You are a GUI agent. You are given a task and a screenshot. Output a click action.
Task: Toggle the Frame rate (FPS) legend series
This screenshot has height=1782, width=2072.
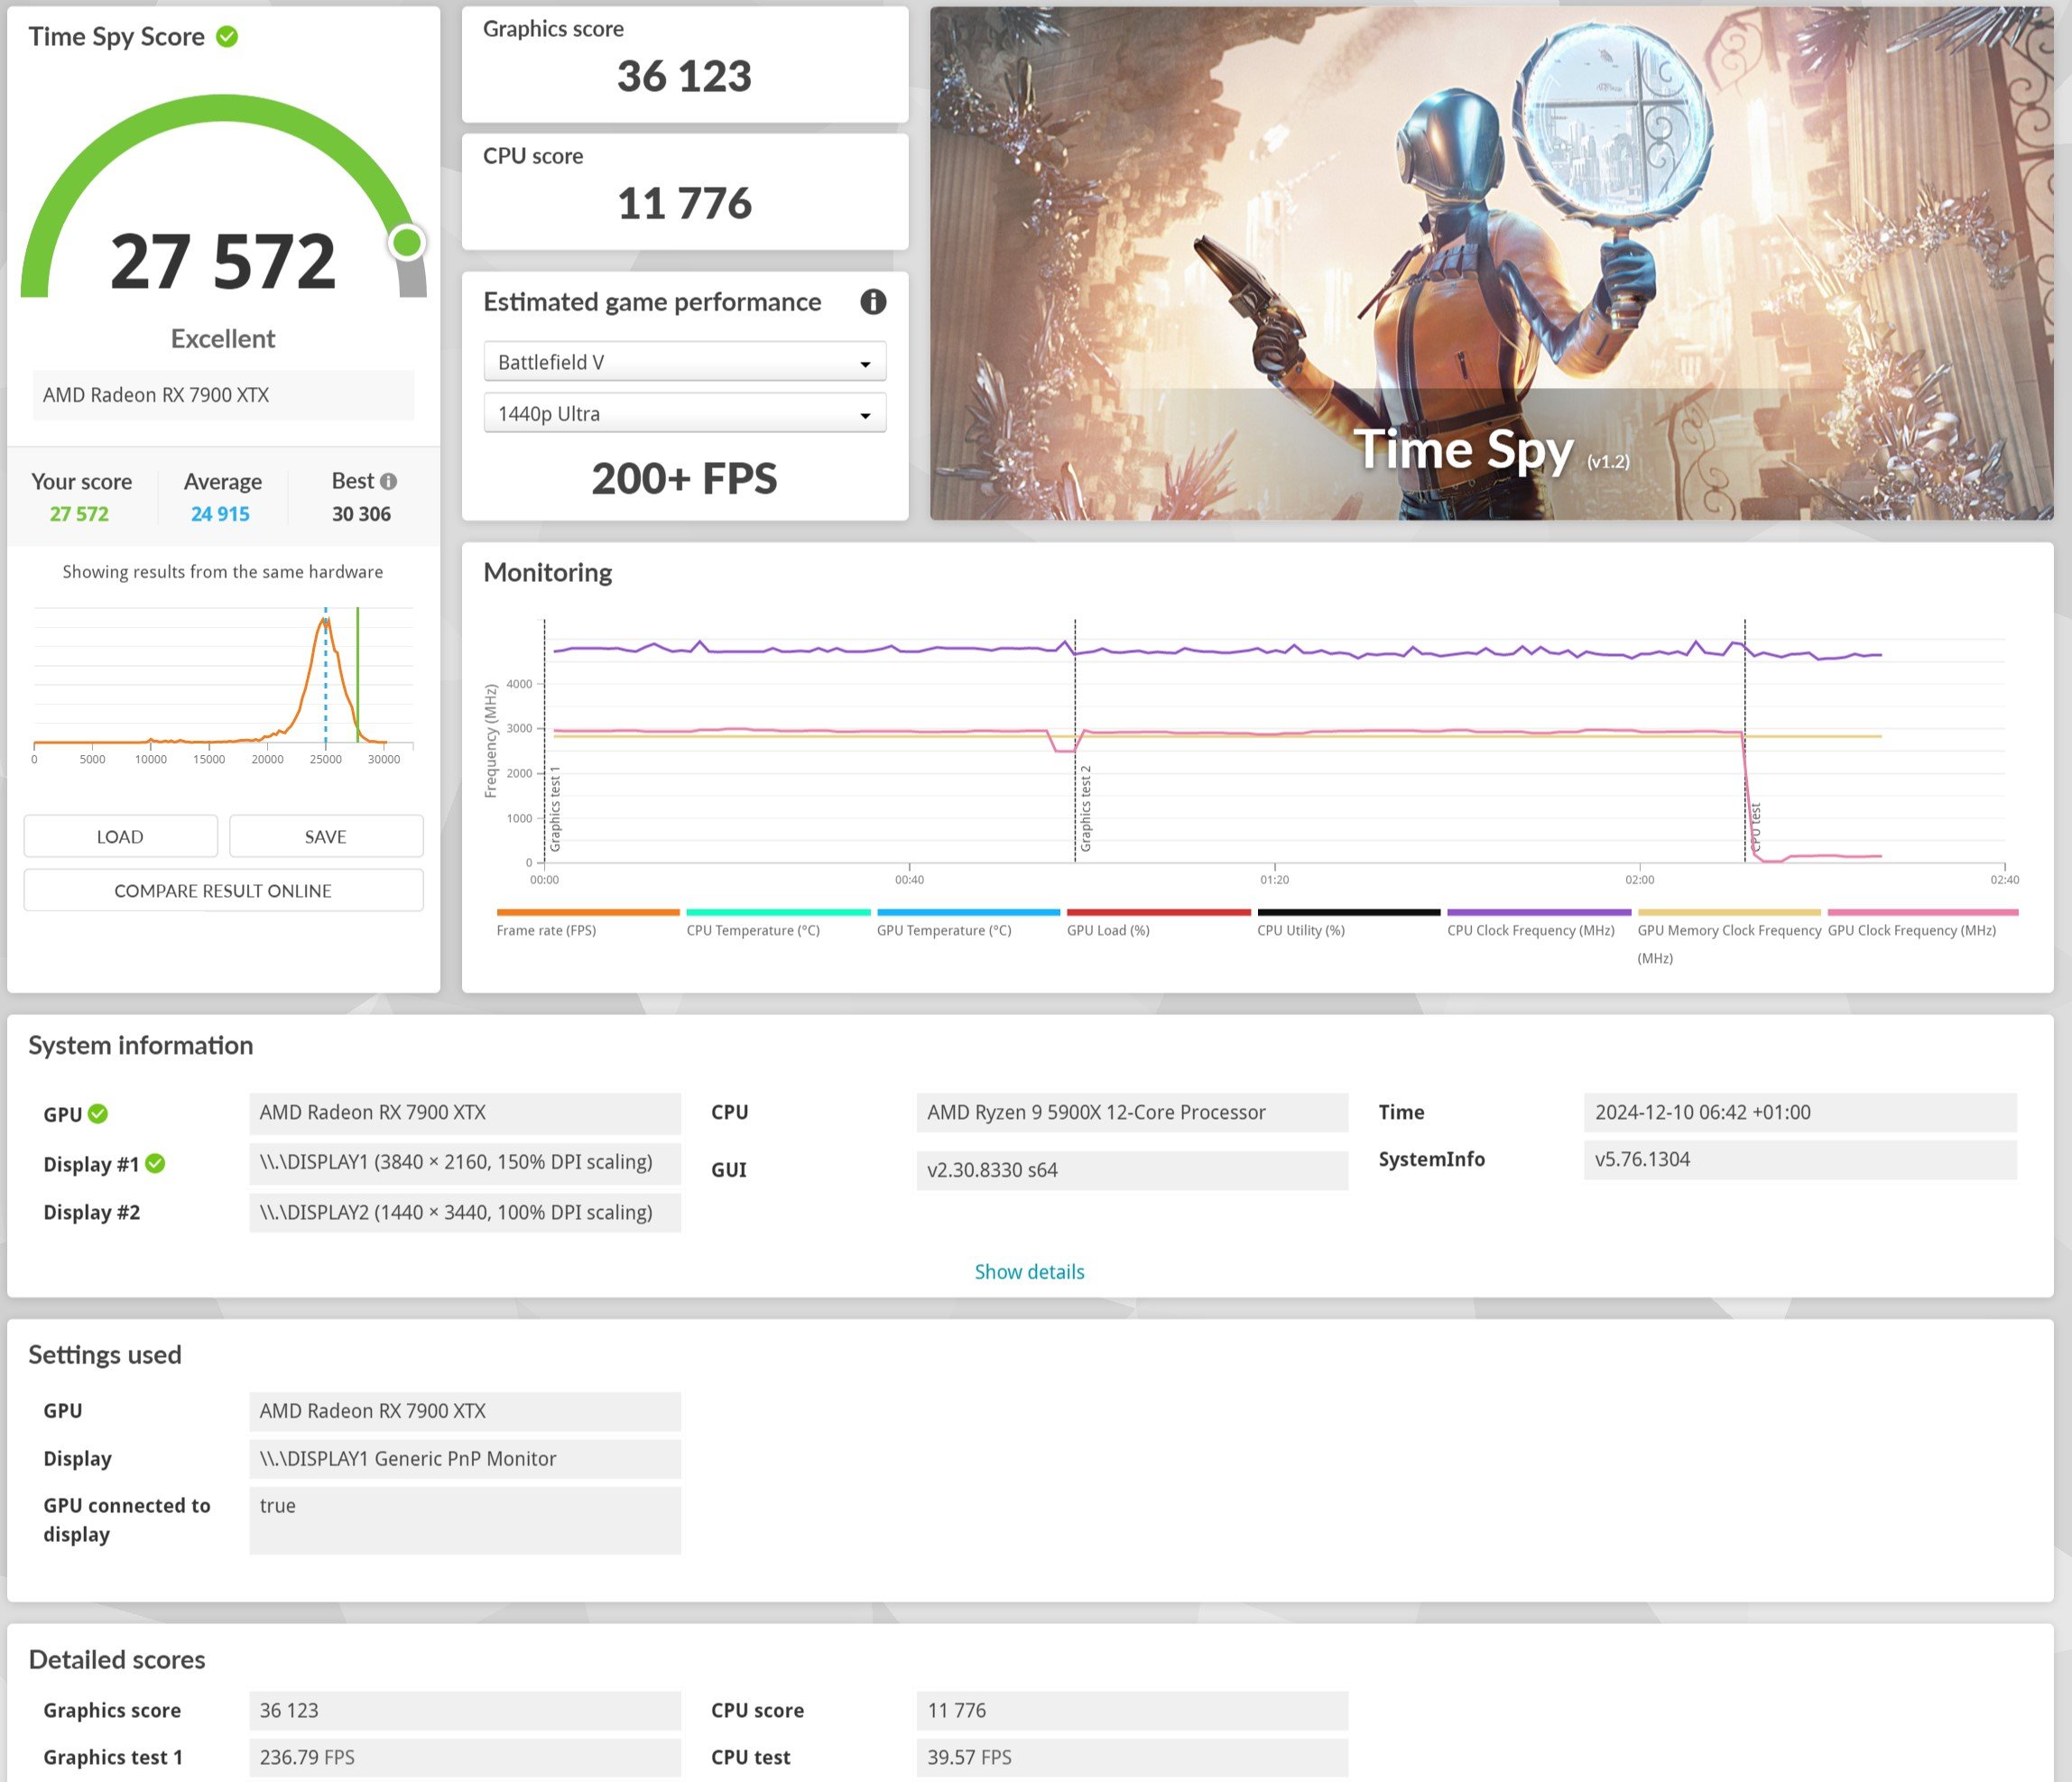pos(546,930)
